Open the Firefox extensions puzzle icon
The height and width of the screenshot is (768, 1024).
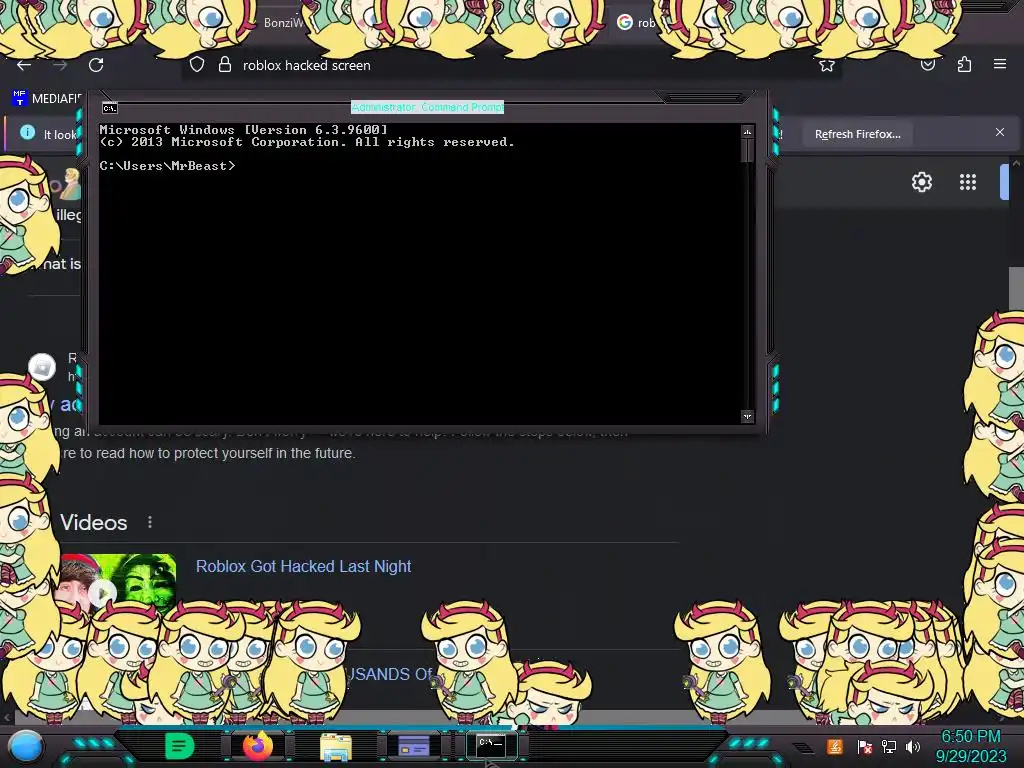965,65
